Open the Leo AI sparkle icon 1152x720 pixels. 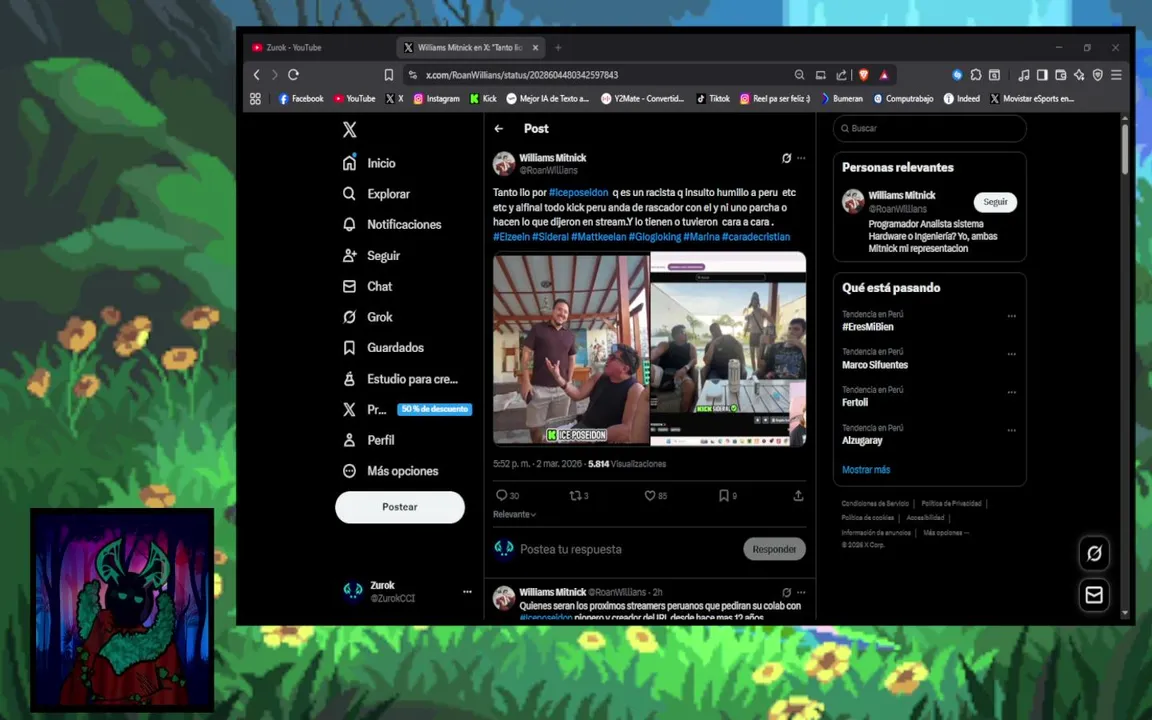1079,75
